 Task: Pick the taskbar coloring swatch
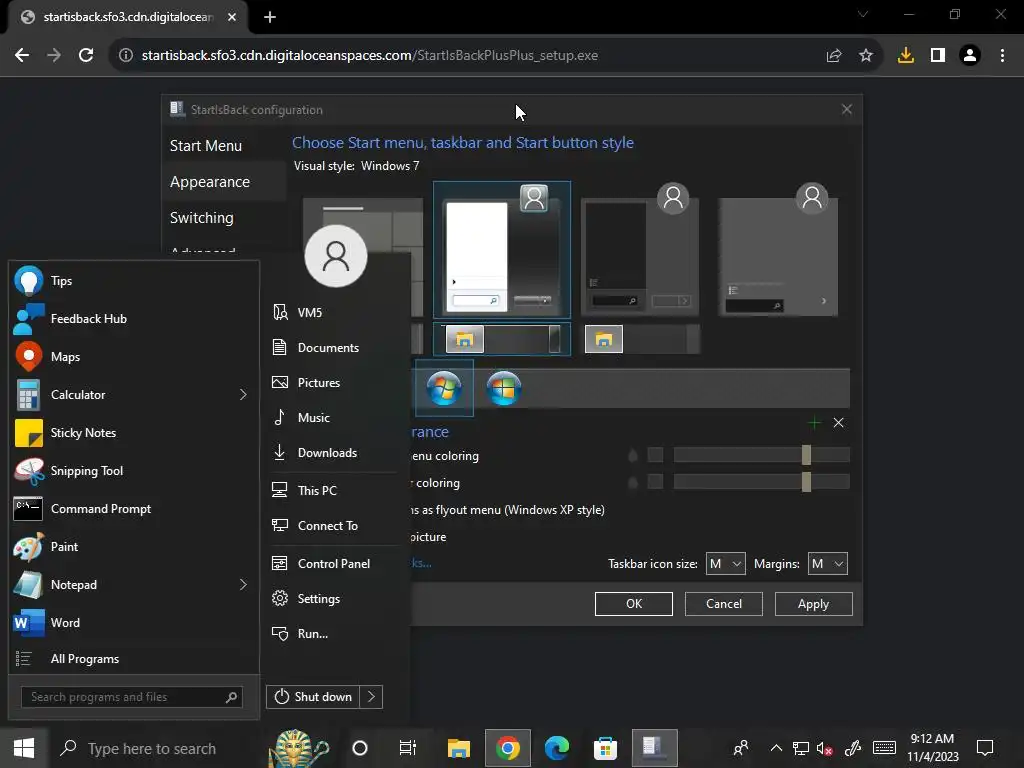pos(655,482)
